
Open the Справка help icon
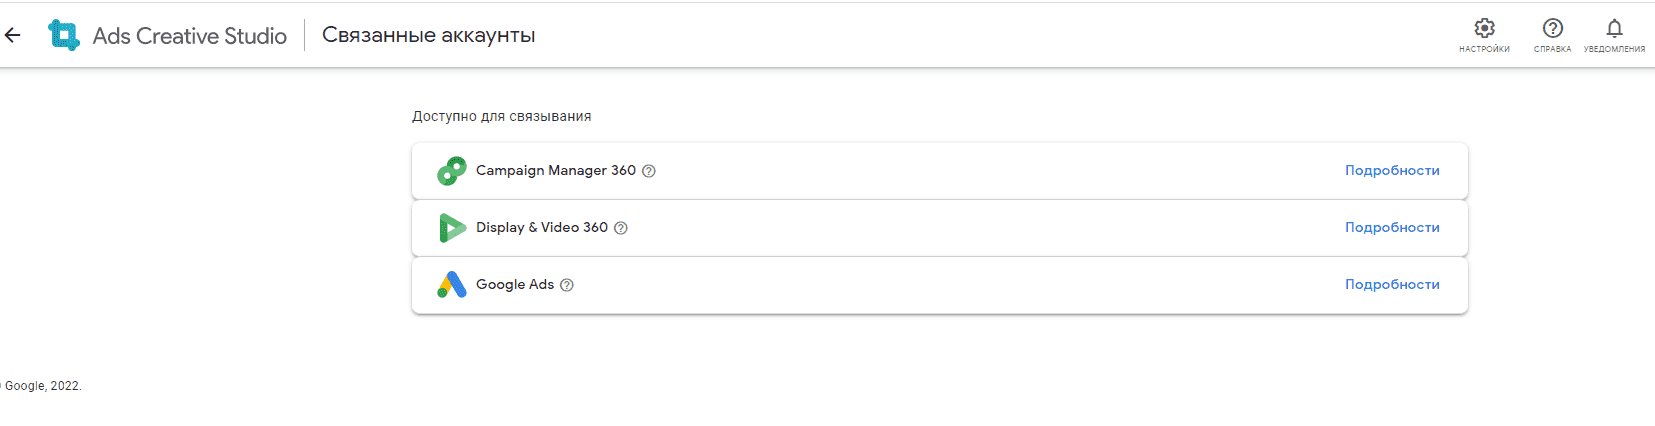click(1552, 28)
